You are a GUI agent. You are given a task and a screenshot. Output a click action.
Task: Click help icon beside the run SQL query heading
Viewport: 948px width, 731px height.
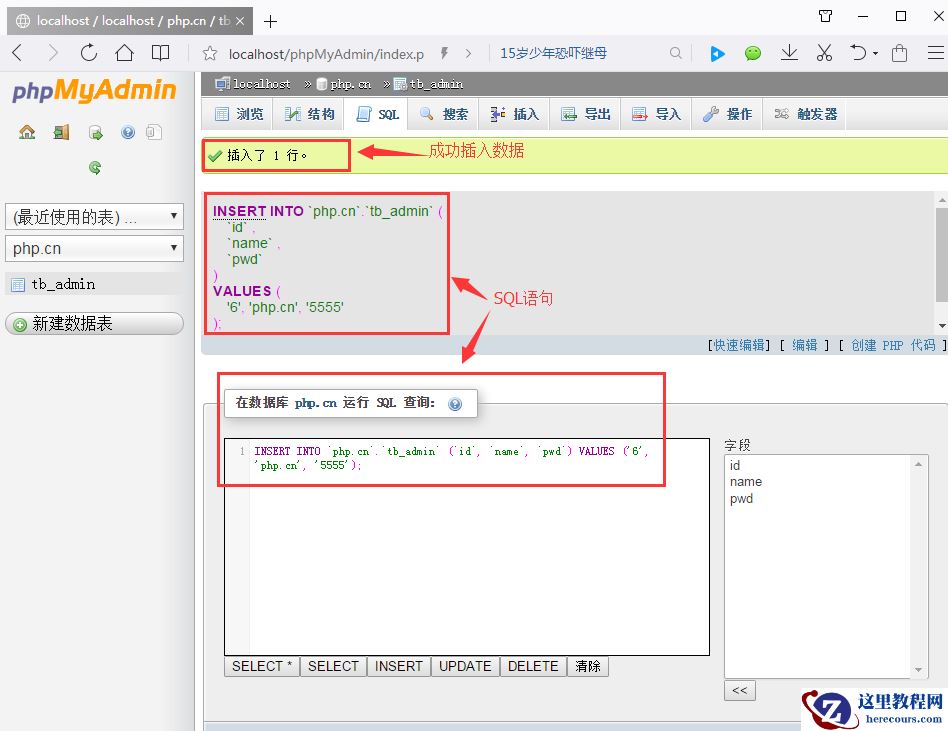coord(455,404)
